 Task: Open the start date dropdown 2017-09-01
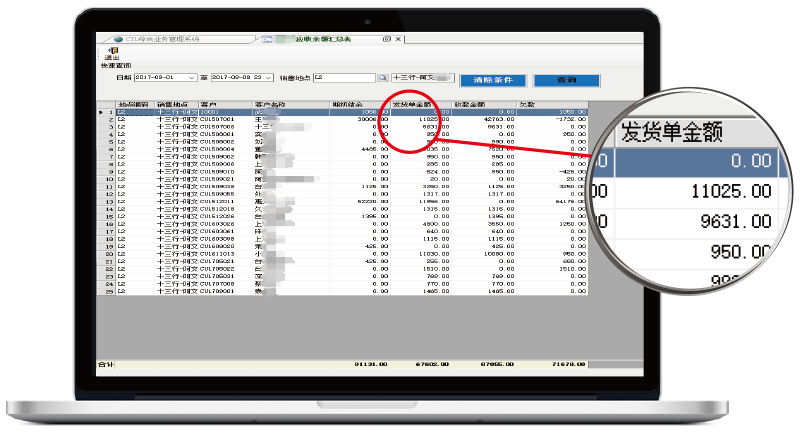click(x=192, y=78)
